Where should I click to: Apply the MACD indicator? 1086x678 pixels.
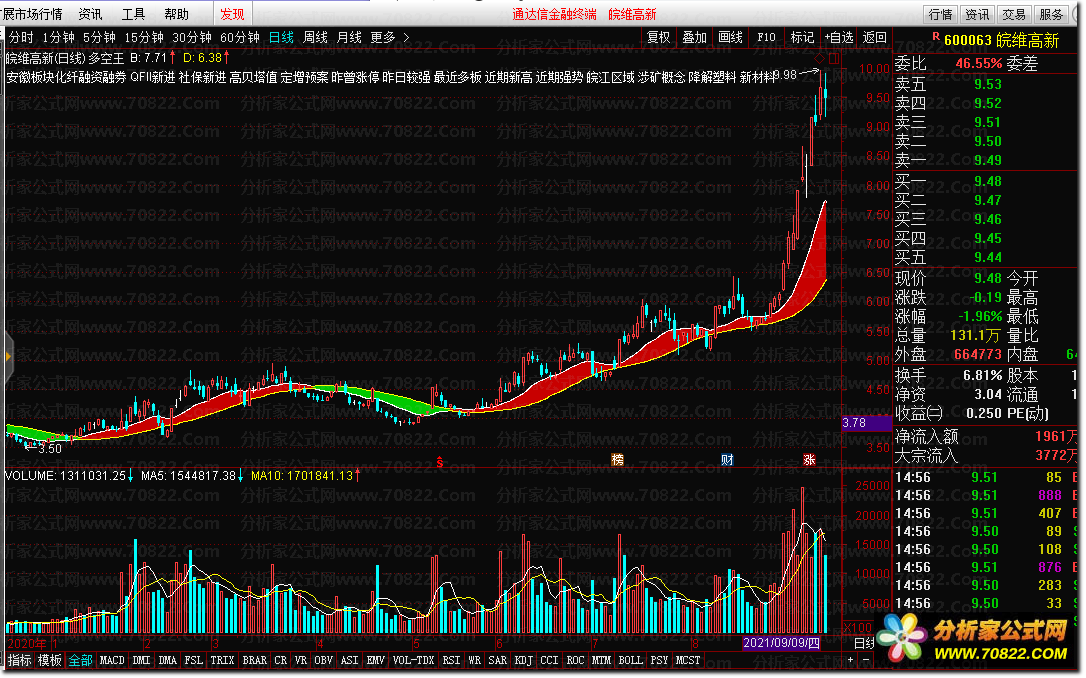(x=112, y=661)
